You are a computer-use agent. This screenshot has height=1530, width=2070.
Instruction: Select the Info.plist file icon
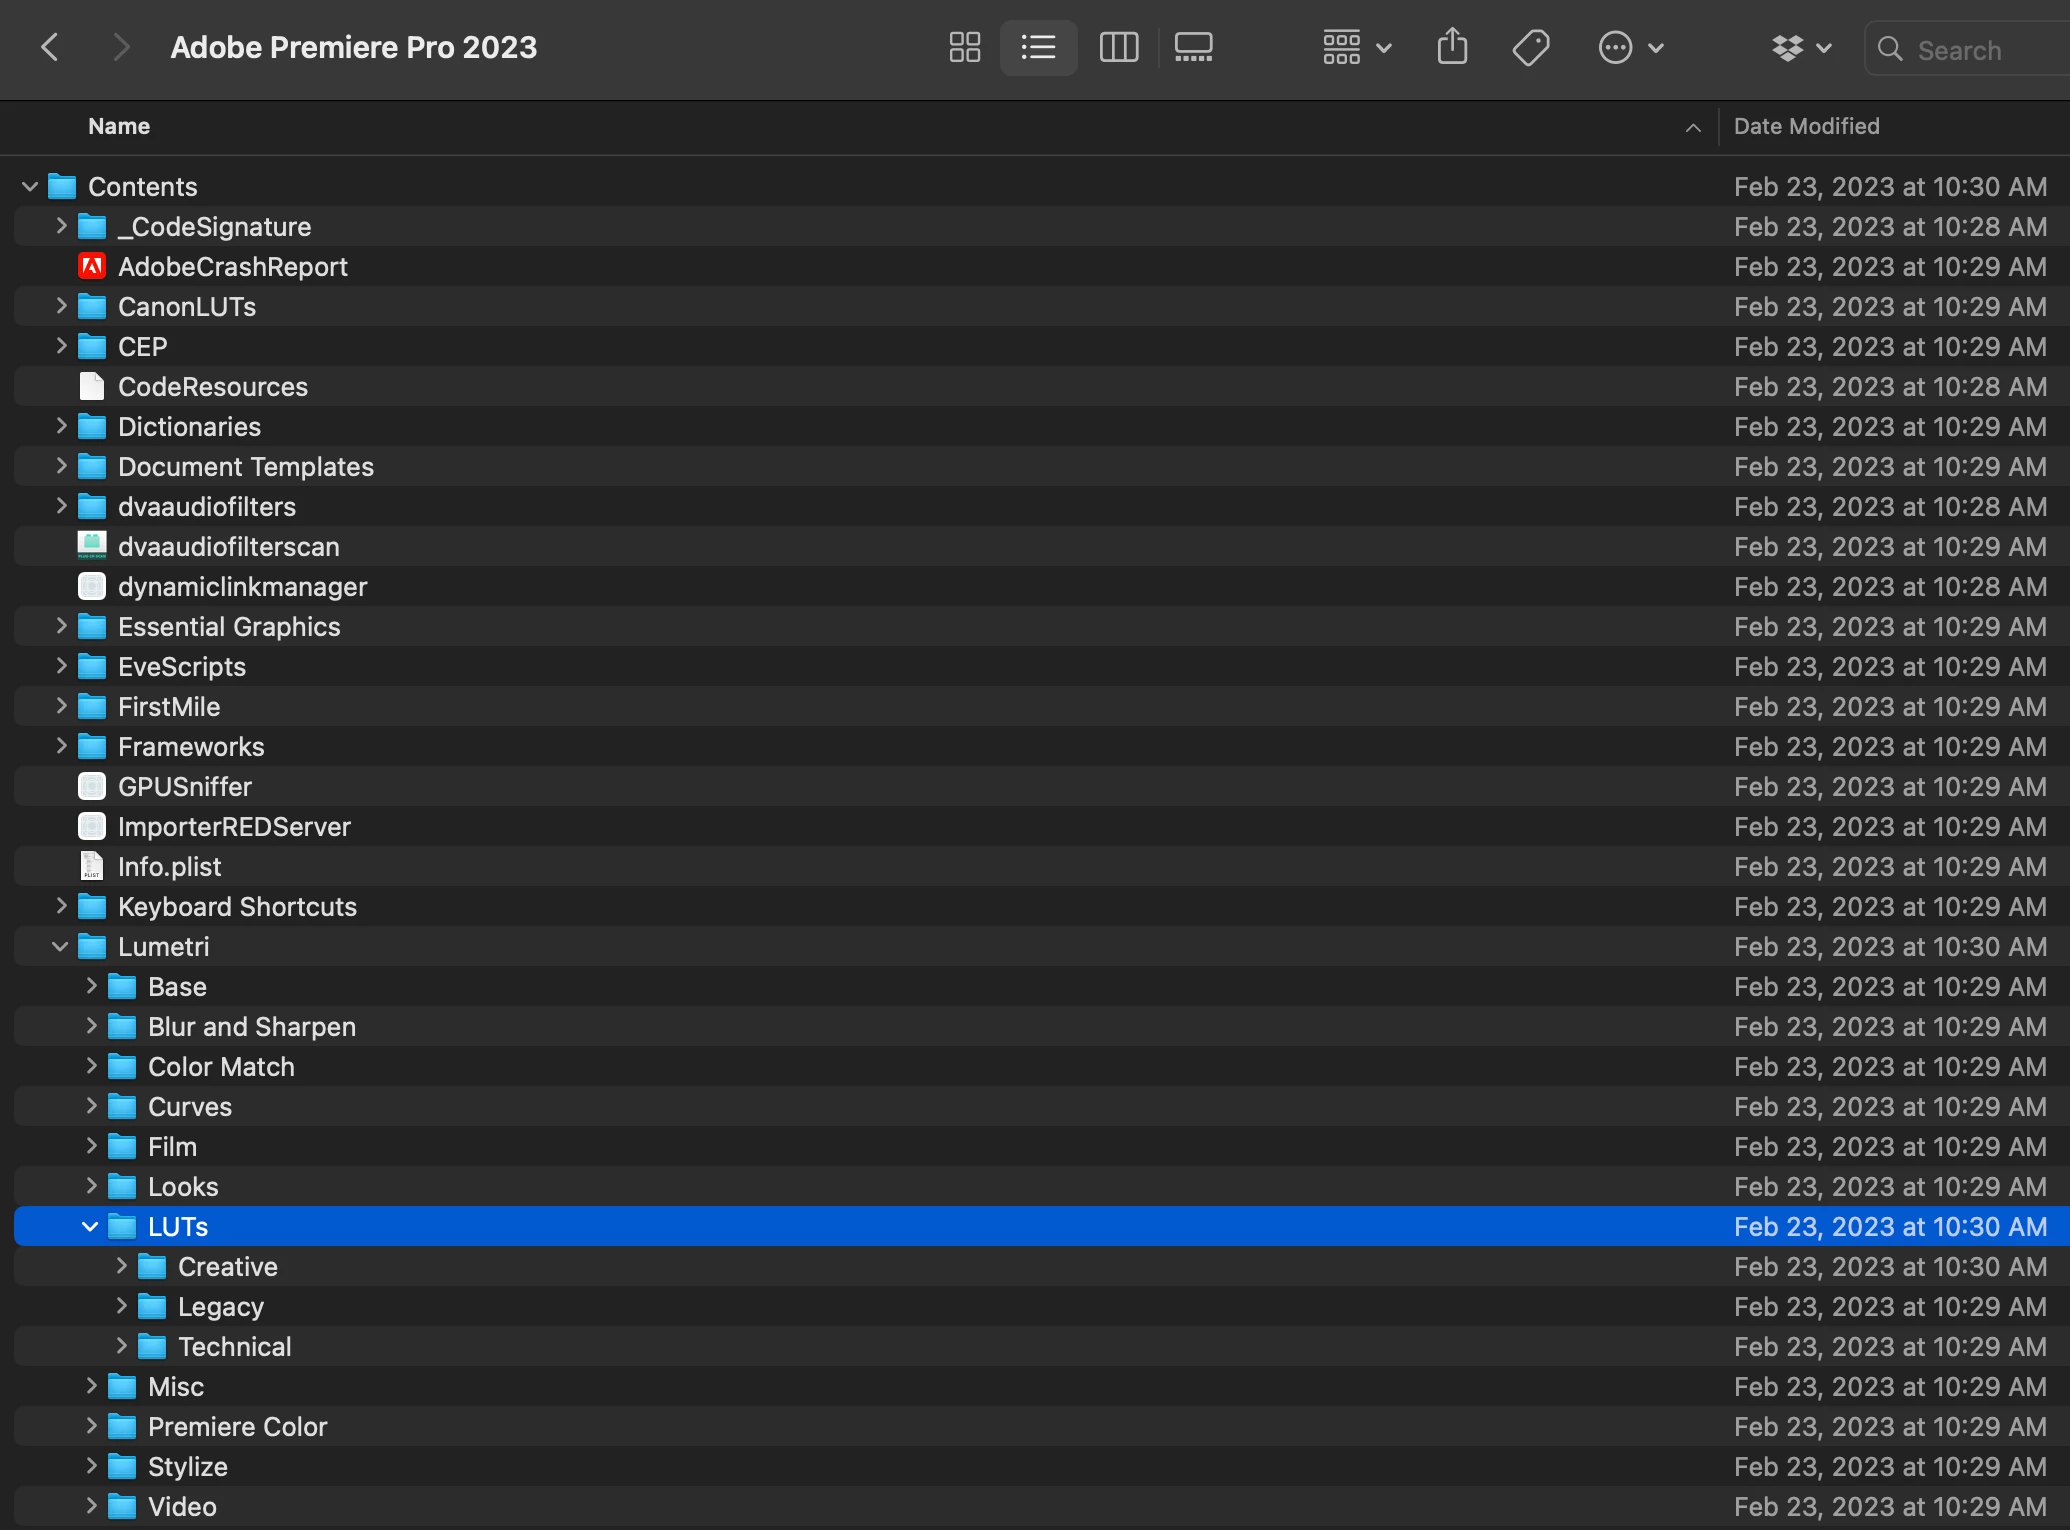tap(92, 867)
